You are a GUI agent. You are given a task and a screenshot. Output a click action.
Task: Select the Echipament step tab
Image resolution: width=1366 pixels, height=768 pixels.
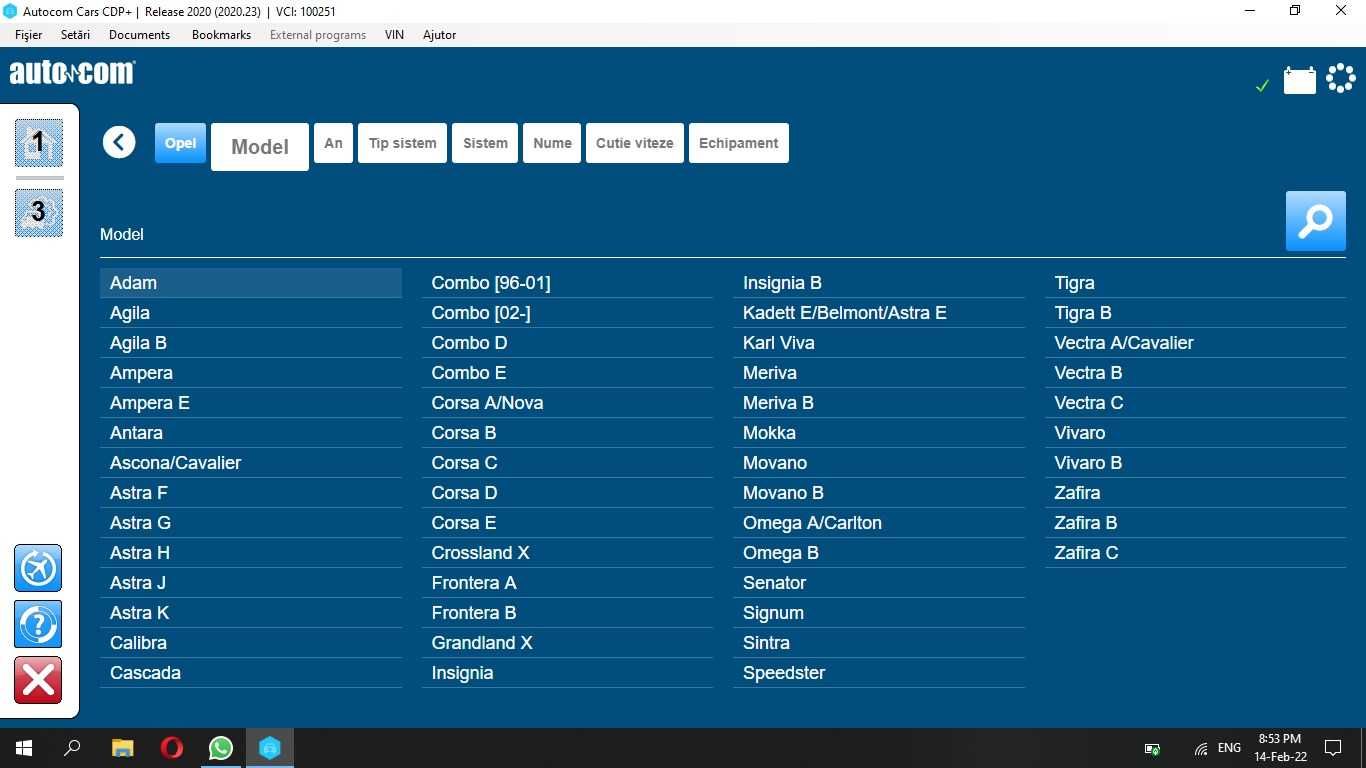739,143
